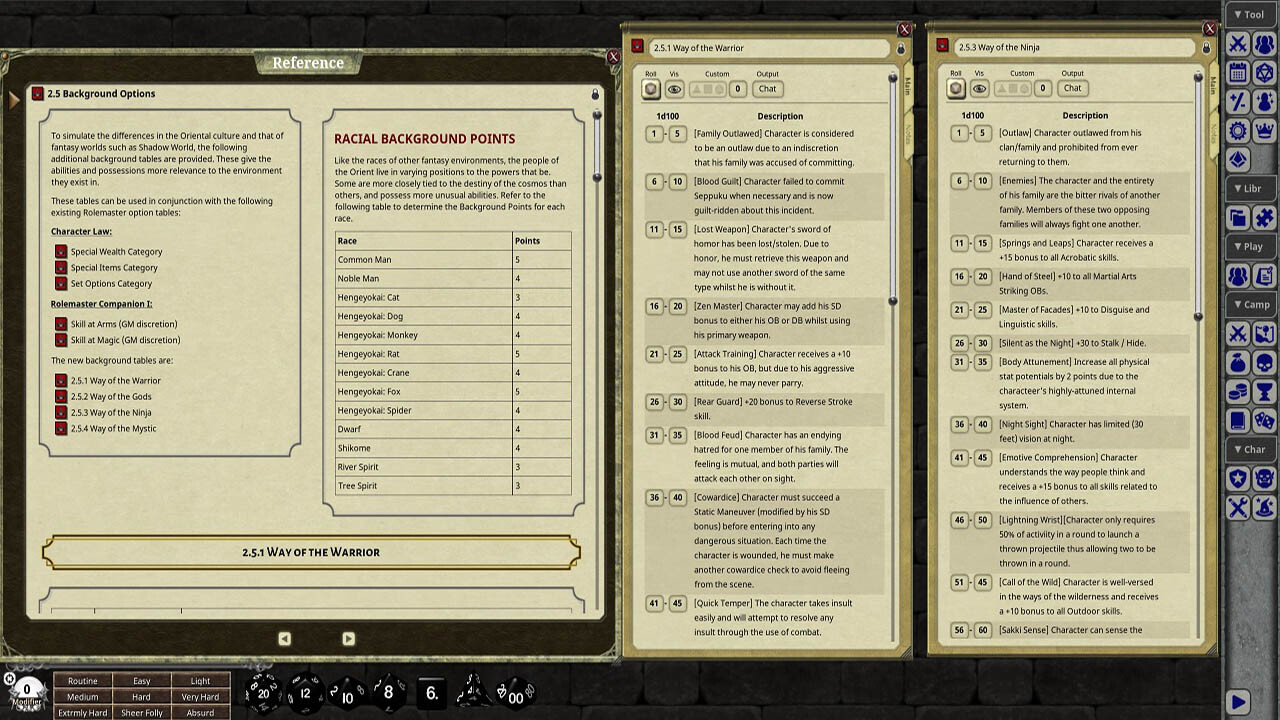The width and height of the screenshot is (1280, 720).
Task: Click the Hengeyokai: Fox race row
Action: [453, 391]
